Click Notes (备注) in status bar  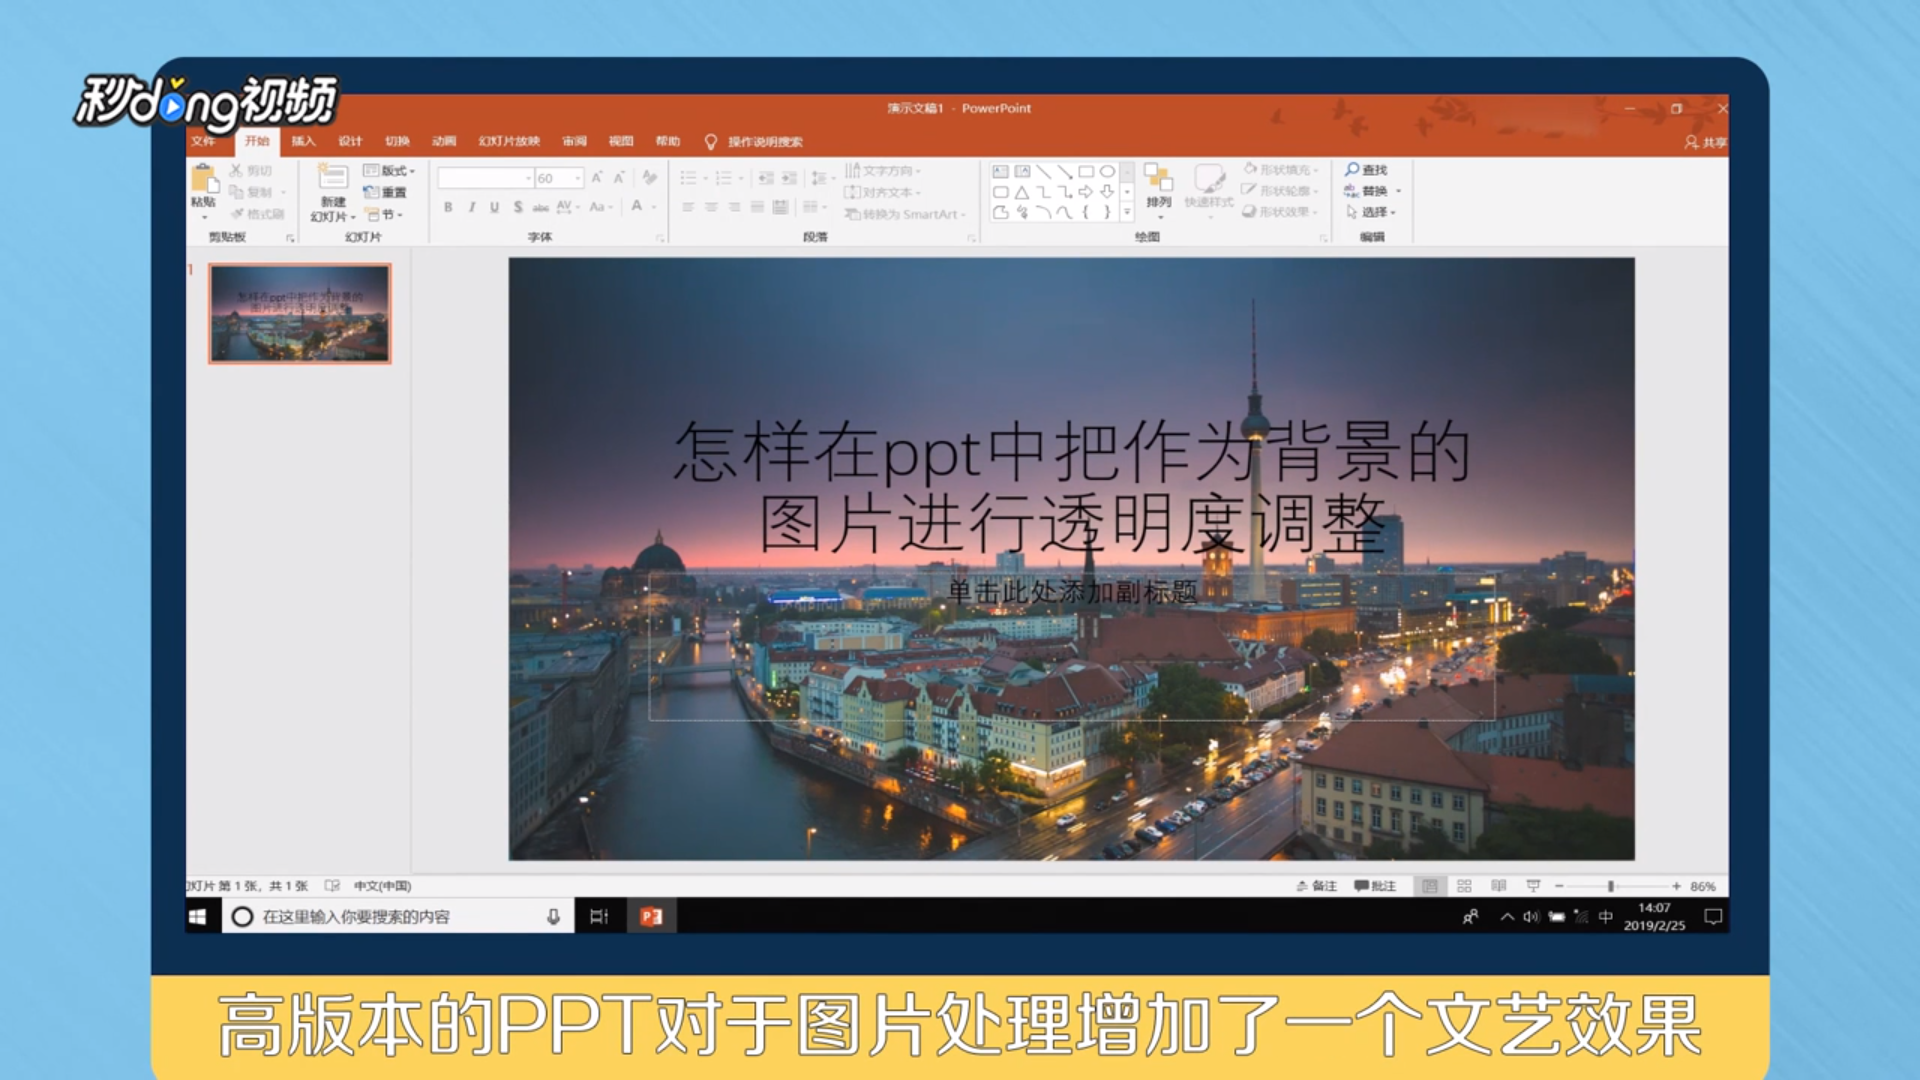point(1317,886)
